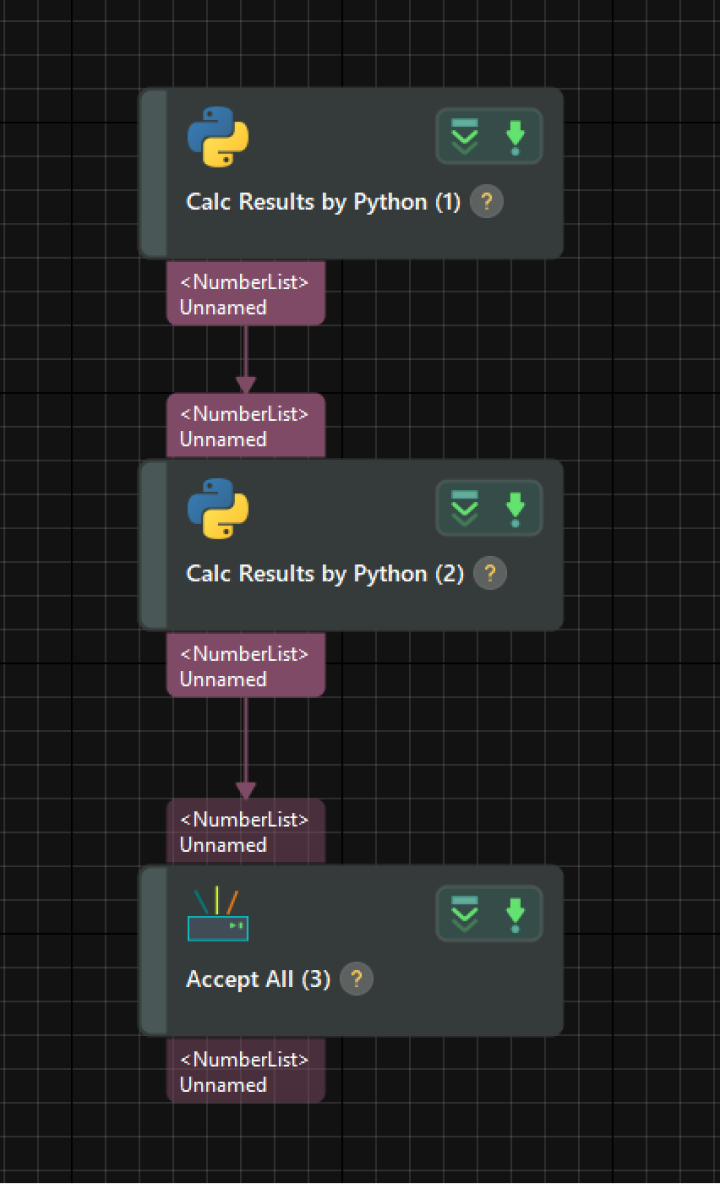Open help for Calc Results by Python (1)
The height and width of the screenshot is (1184, 720).
point(487,201)
